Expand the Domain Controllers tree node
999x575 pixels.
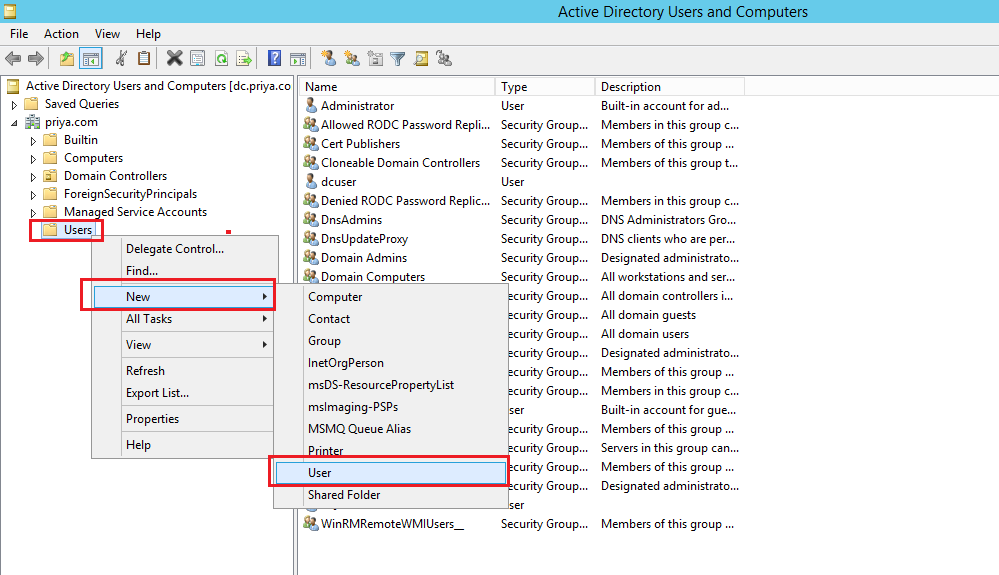pos(33,176)
